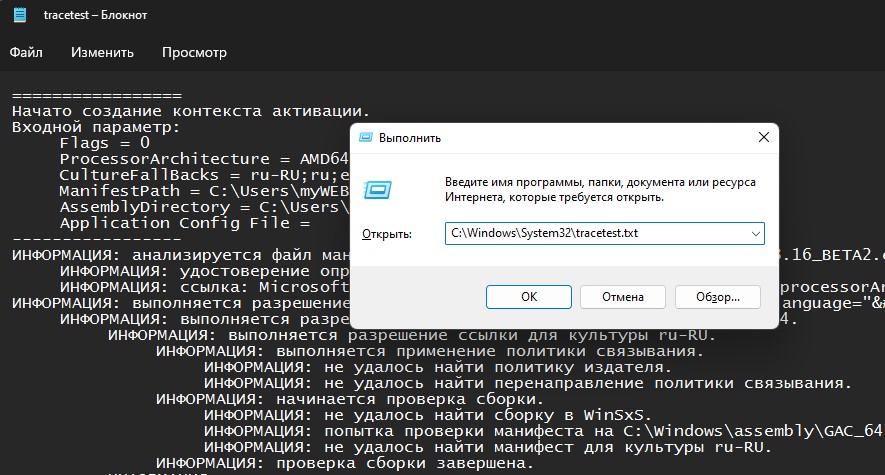The image size is (885, 475).
Task: Click line 'выполняется применение политики связывания.'
Action: coord(430,351)
